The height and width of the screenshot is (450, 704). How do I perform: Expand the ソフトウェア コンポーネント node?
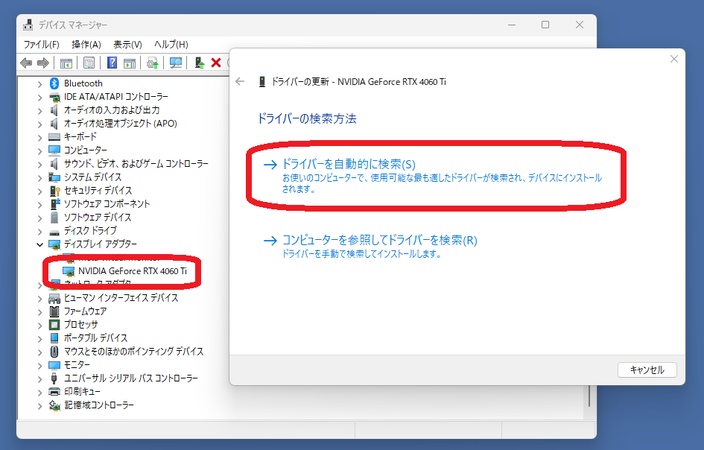coord(40,204)
